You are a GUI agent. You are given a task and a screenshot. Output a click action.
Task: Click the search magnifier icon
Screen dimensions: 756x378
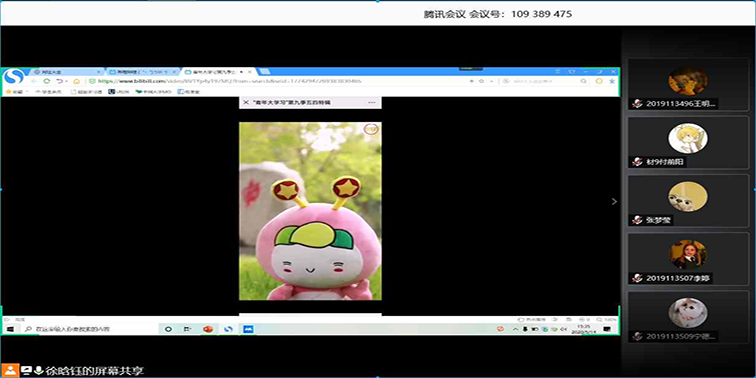click(x=583, y=81)
